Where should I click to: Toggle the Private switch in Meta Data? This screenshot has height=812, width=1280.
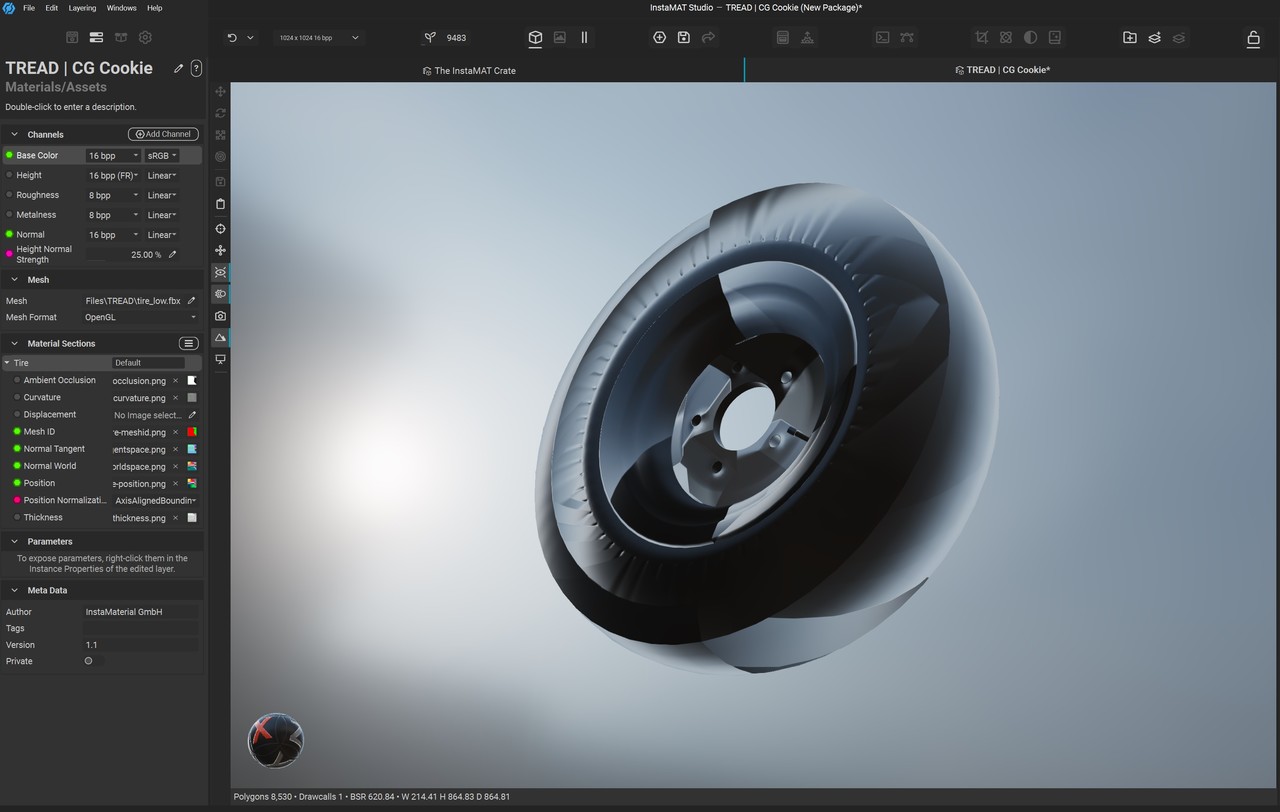click(x=89, y=661)
